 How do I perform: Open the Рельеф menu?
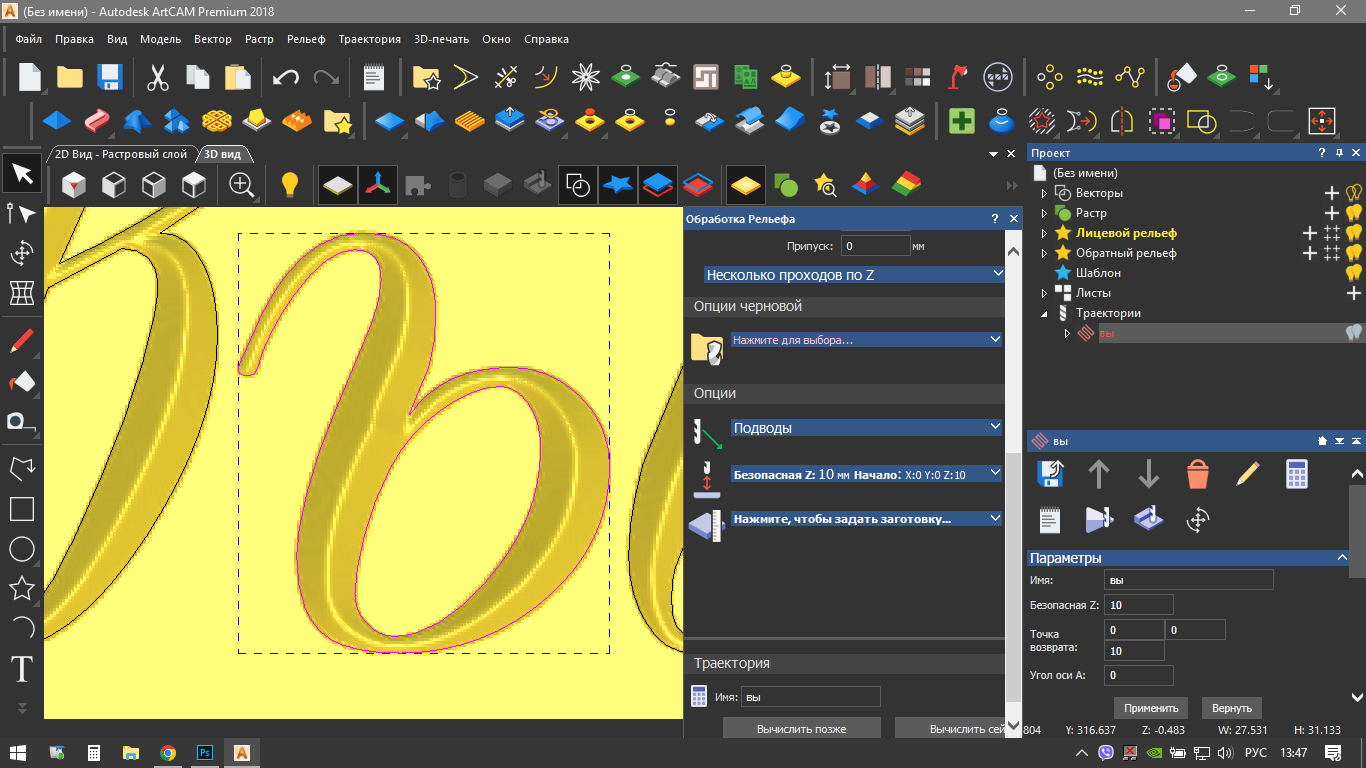[306, 39]
